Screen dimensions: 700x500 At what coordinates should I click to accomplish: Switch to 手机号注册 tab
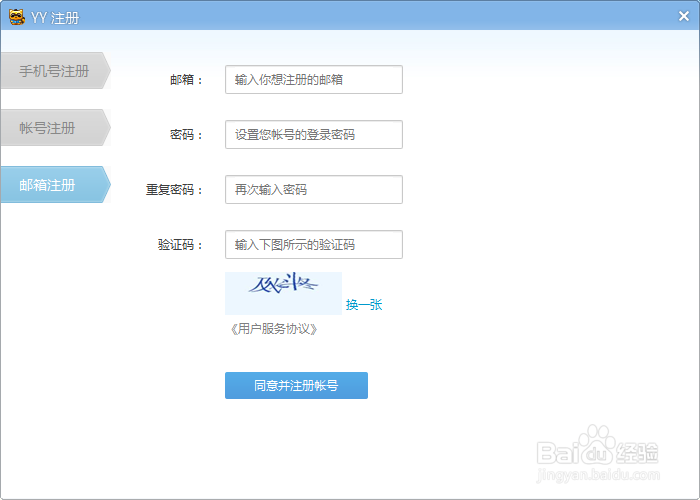click(x=55, y=71)
